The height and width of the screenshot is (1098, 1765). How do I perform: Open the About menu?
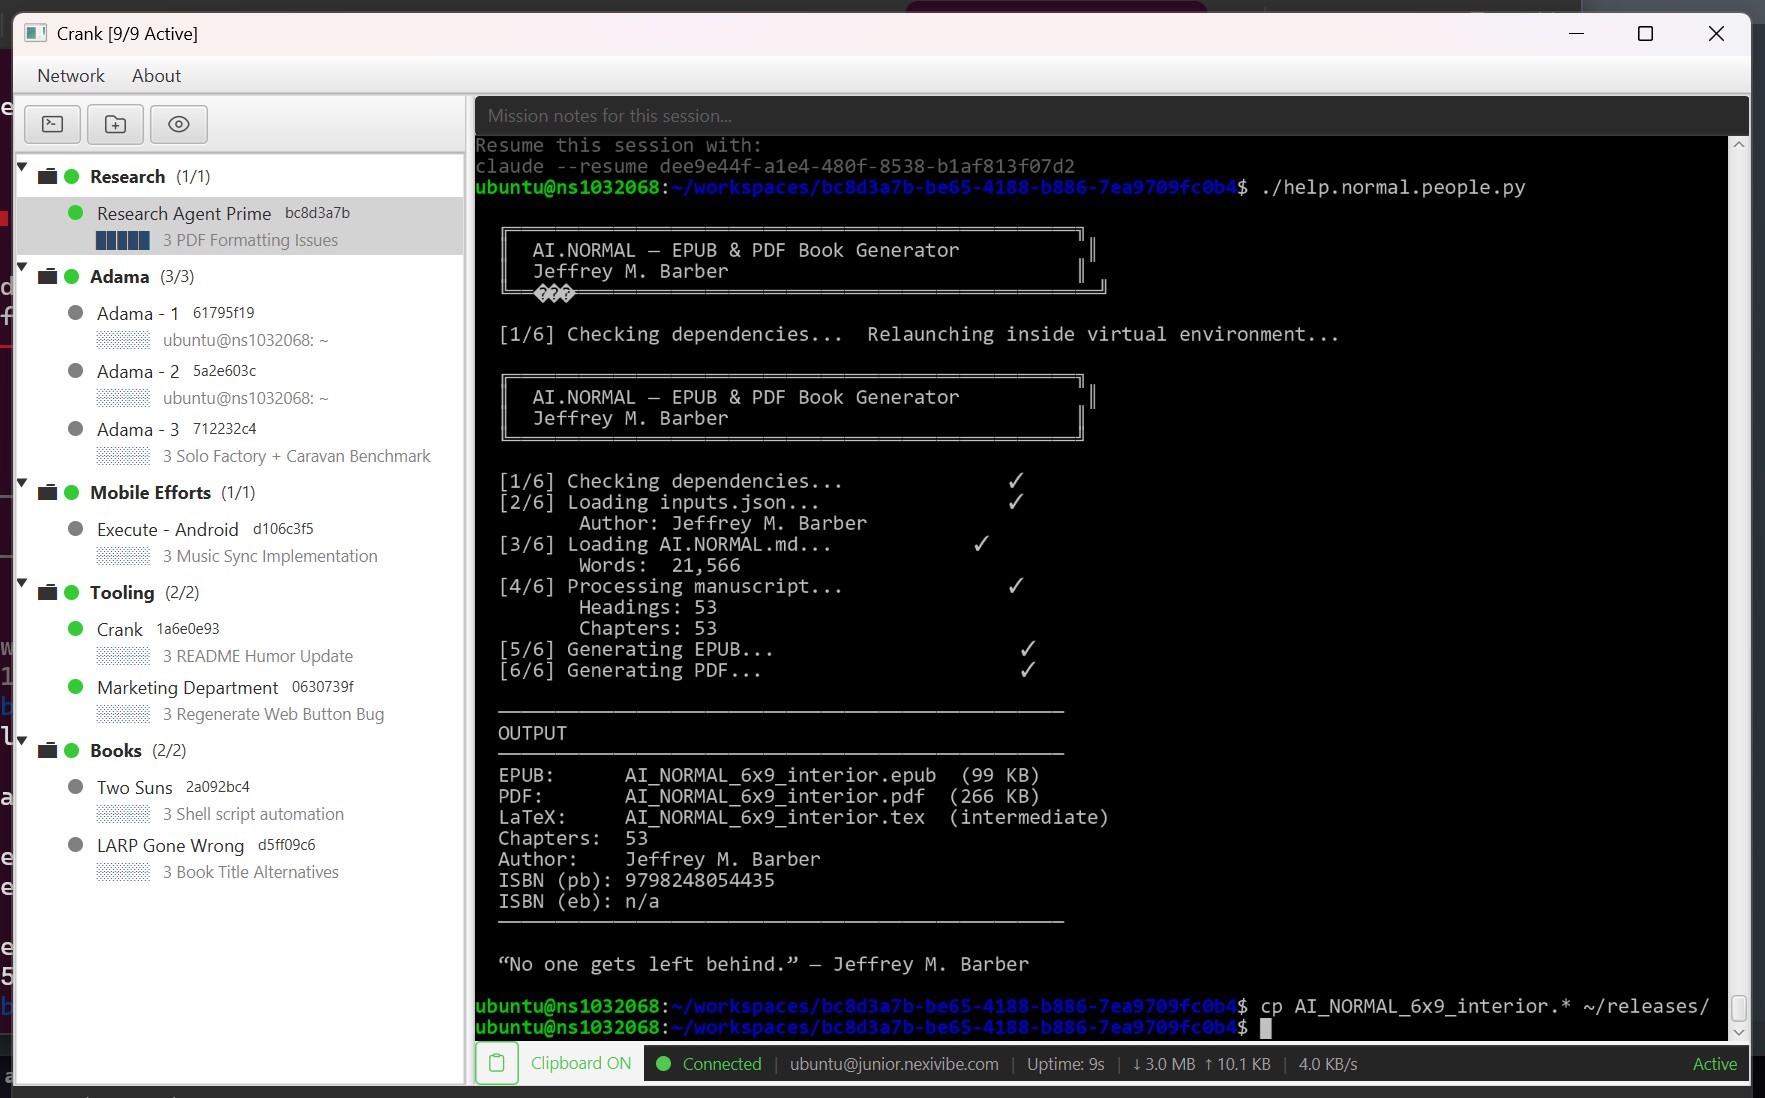tap(156, 75)
